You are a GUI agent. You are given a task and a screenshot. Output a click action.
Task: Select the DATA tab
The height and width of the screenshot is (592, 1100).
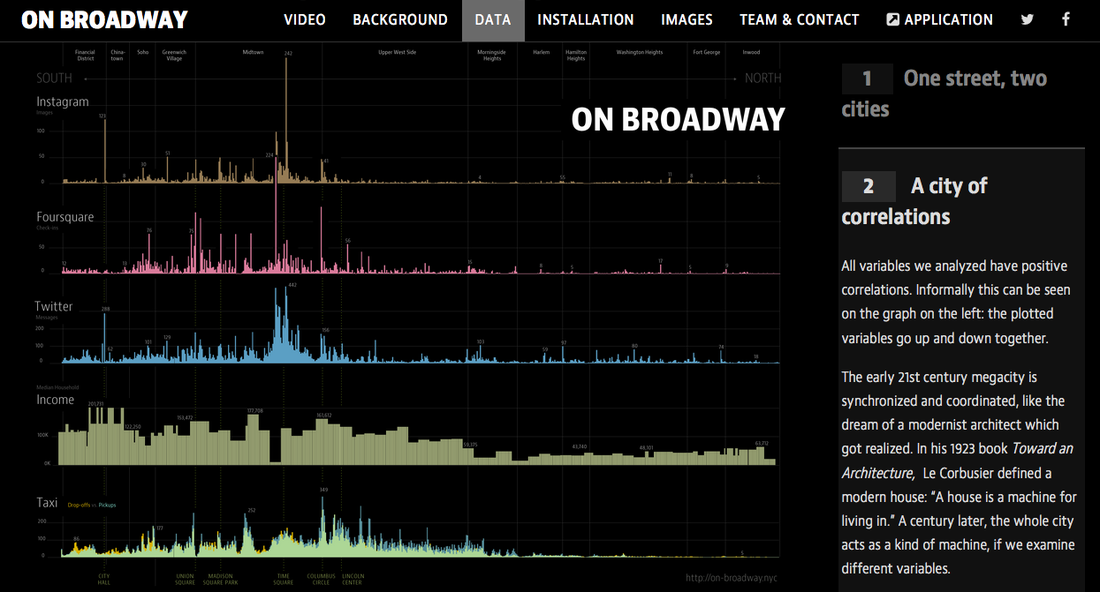[x=492, y=20]
